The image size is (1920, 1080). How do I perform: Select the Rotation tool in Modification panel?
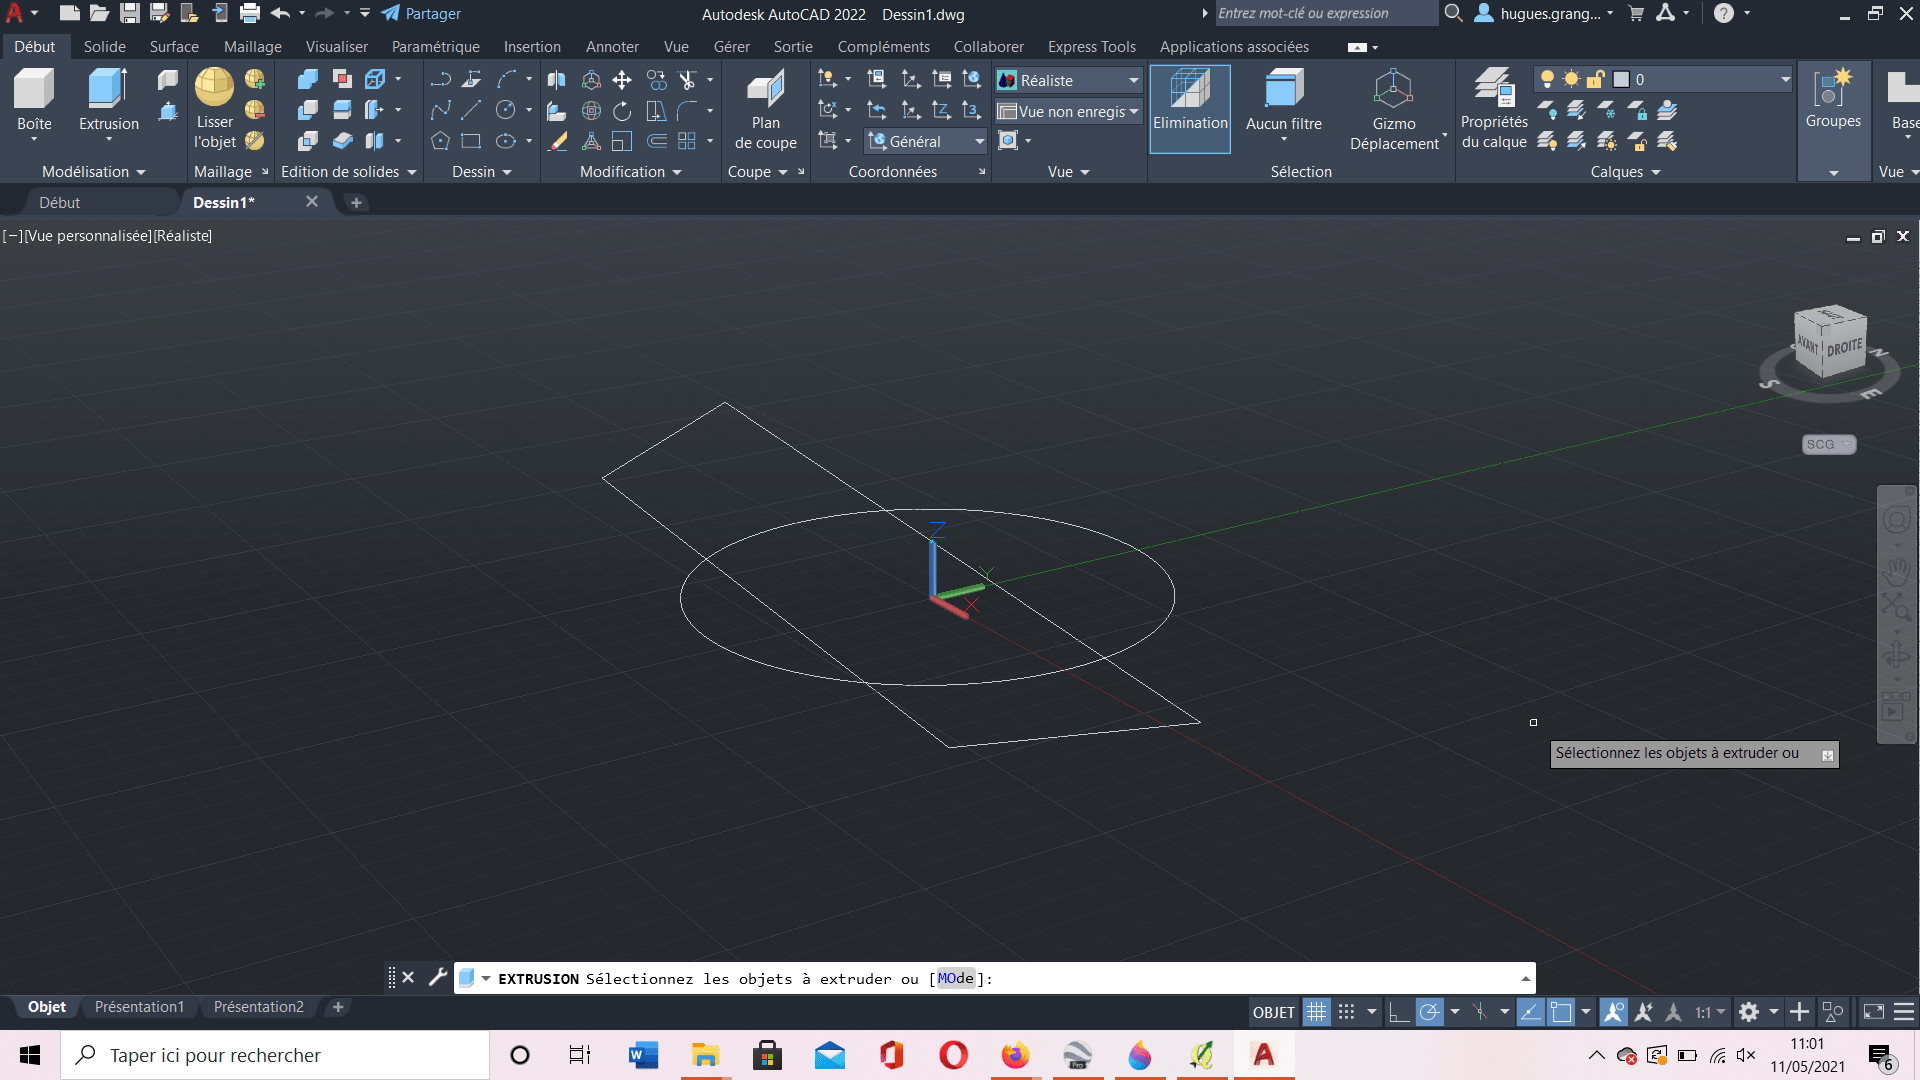[x=622, y=110]
